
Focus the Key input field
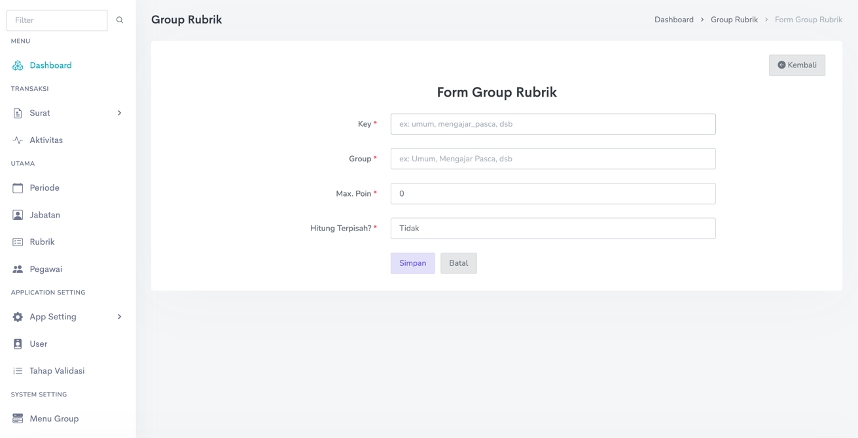[x=552, y=124]
